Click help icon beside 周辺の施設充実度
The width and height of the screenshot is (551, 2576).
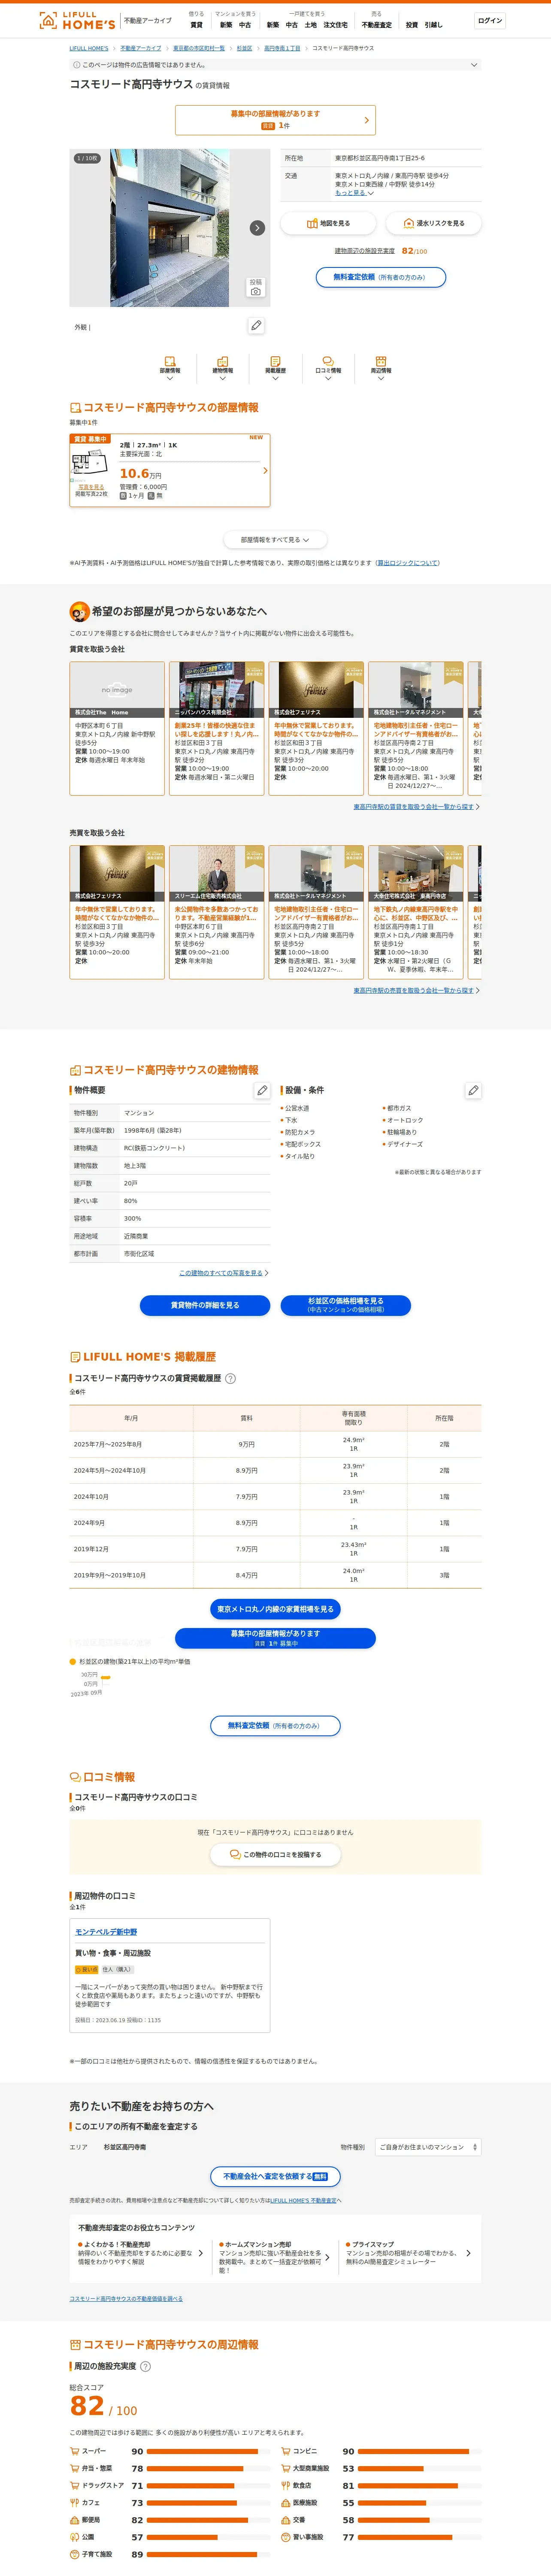145,2366
